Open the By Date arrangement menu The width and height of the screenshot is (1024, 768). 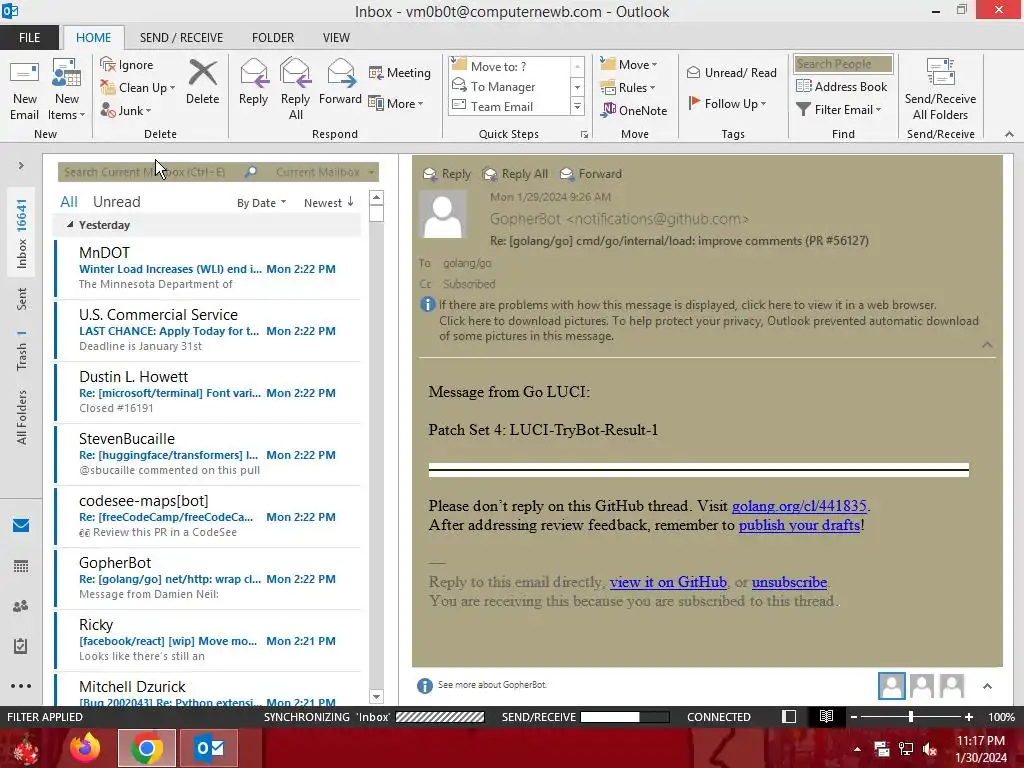(261, 203)
